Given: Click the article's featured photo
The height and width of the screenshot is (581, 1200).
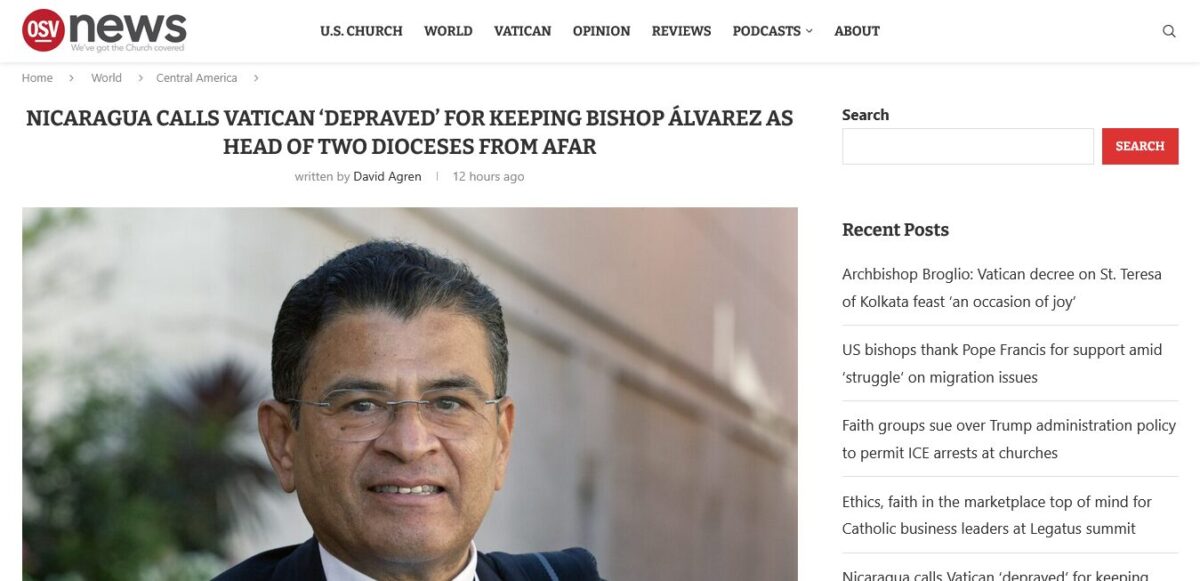Looking at the screenshot, I should click(410, 394).
